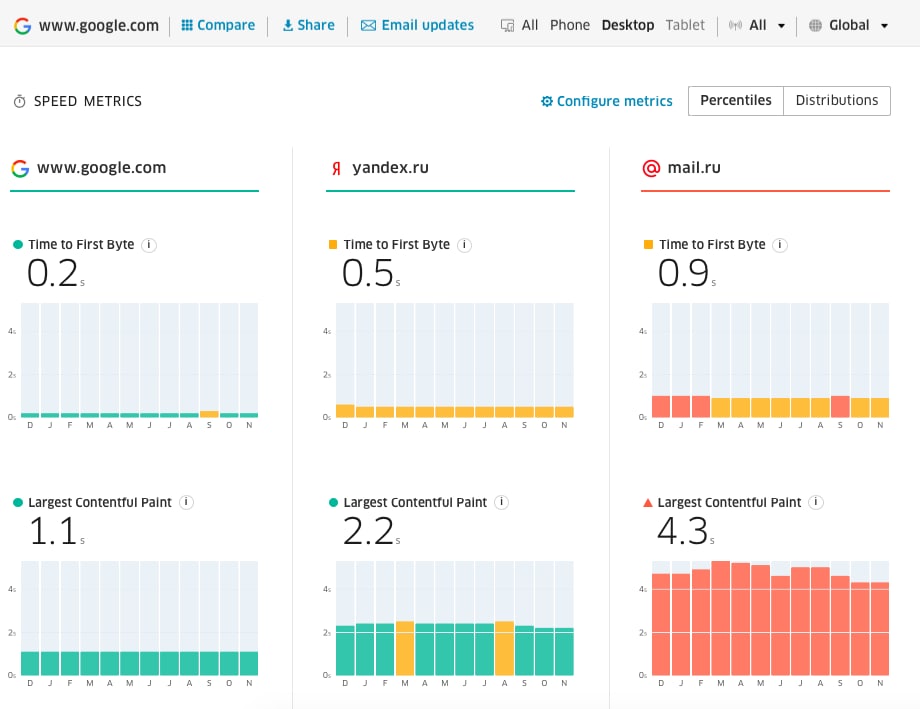Click the mail.ru @ logo icon
Image resolution: width=920 pixels, height=709 pixels.
651,168
